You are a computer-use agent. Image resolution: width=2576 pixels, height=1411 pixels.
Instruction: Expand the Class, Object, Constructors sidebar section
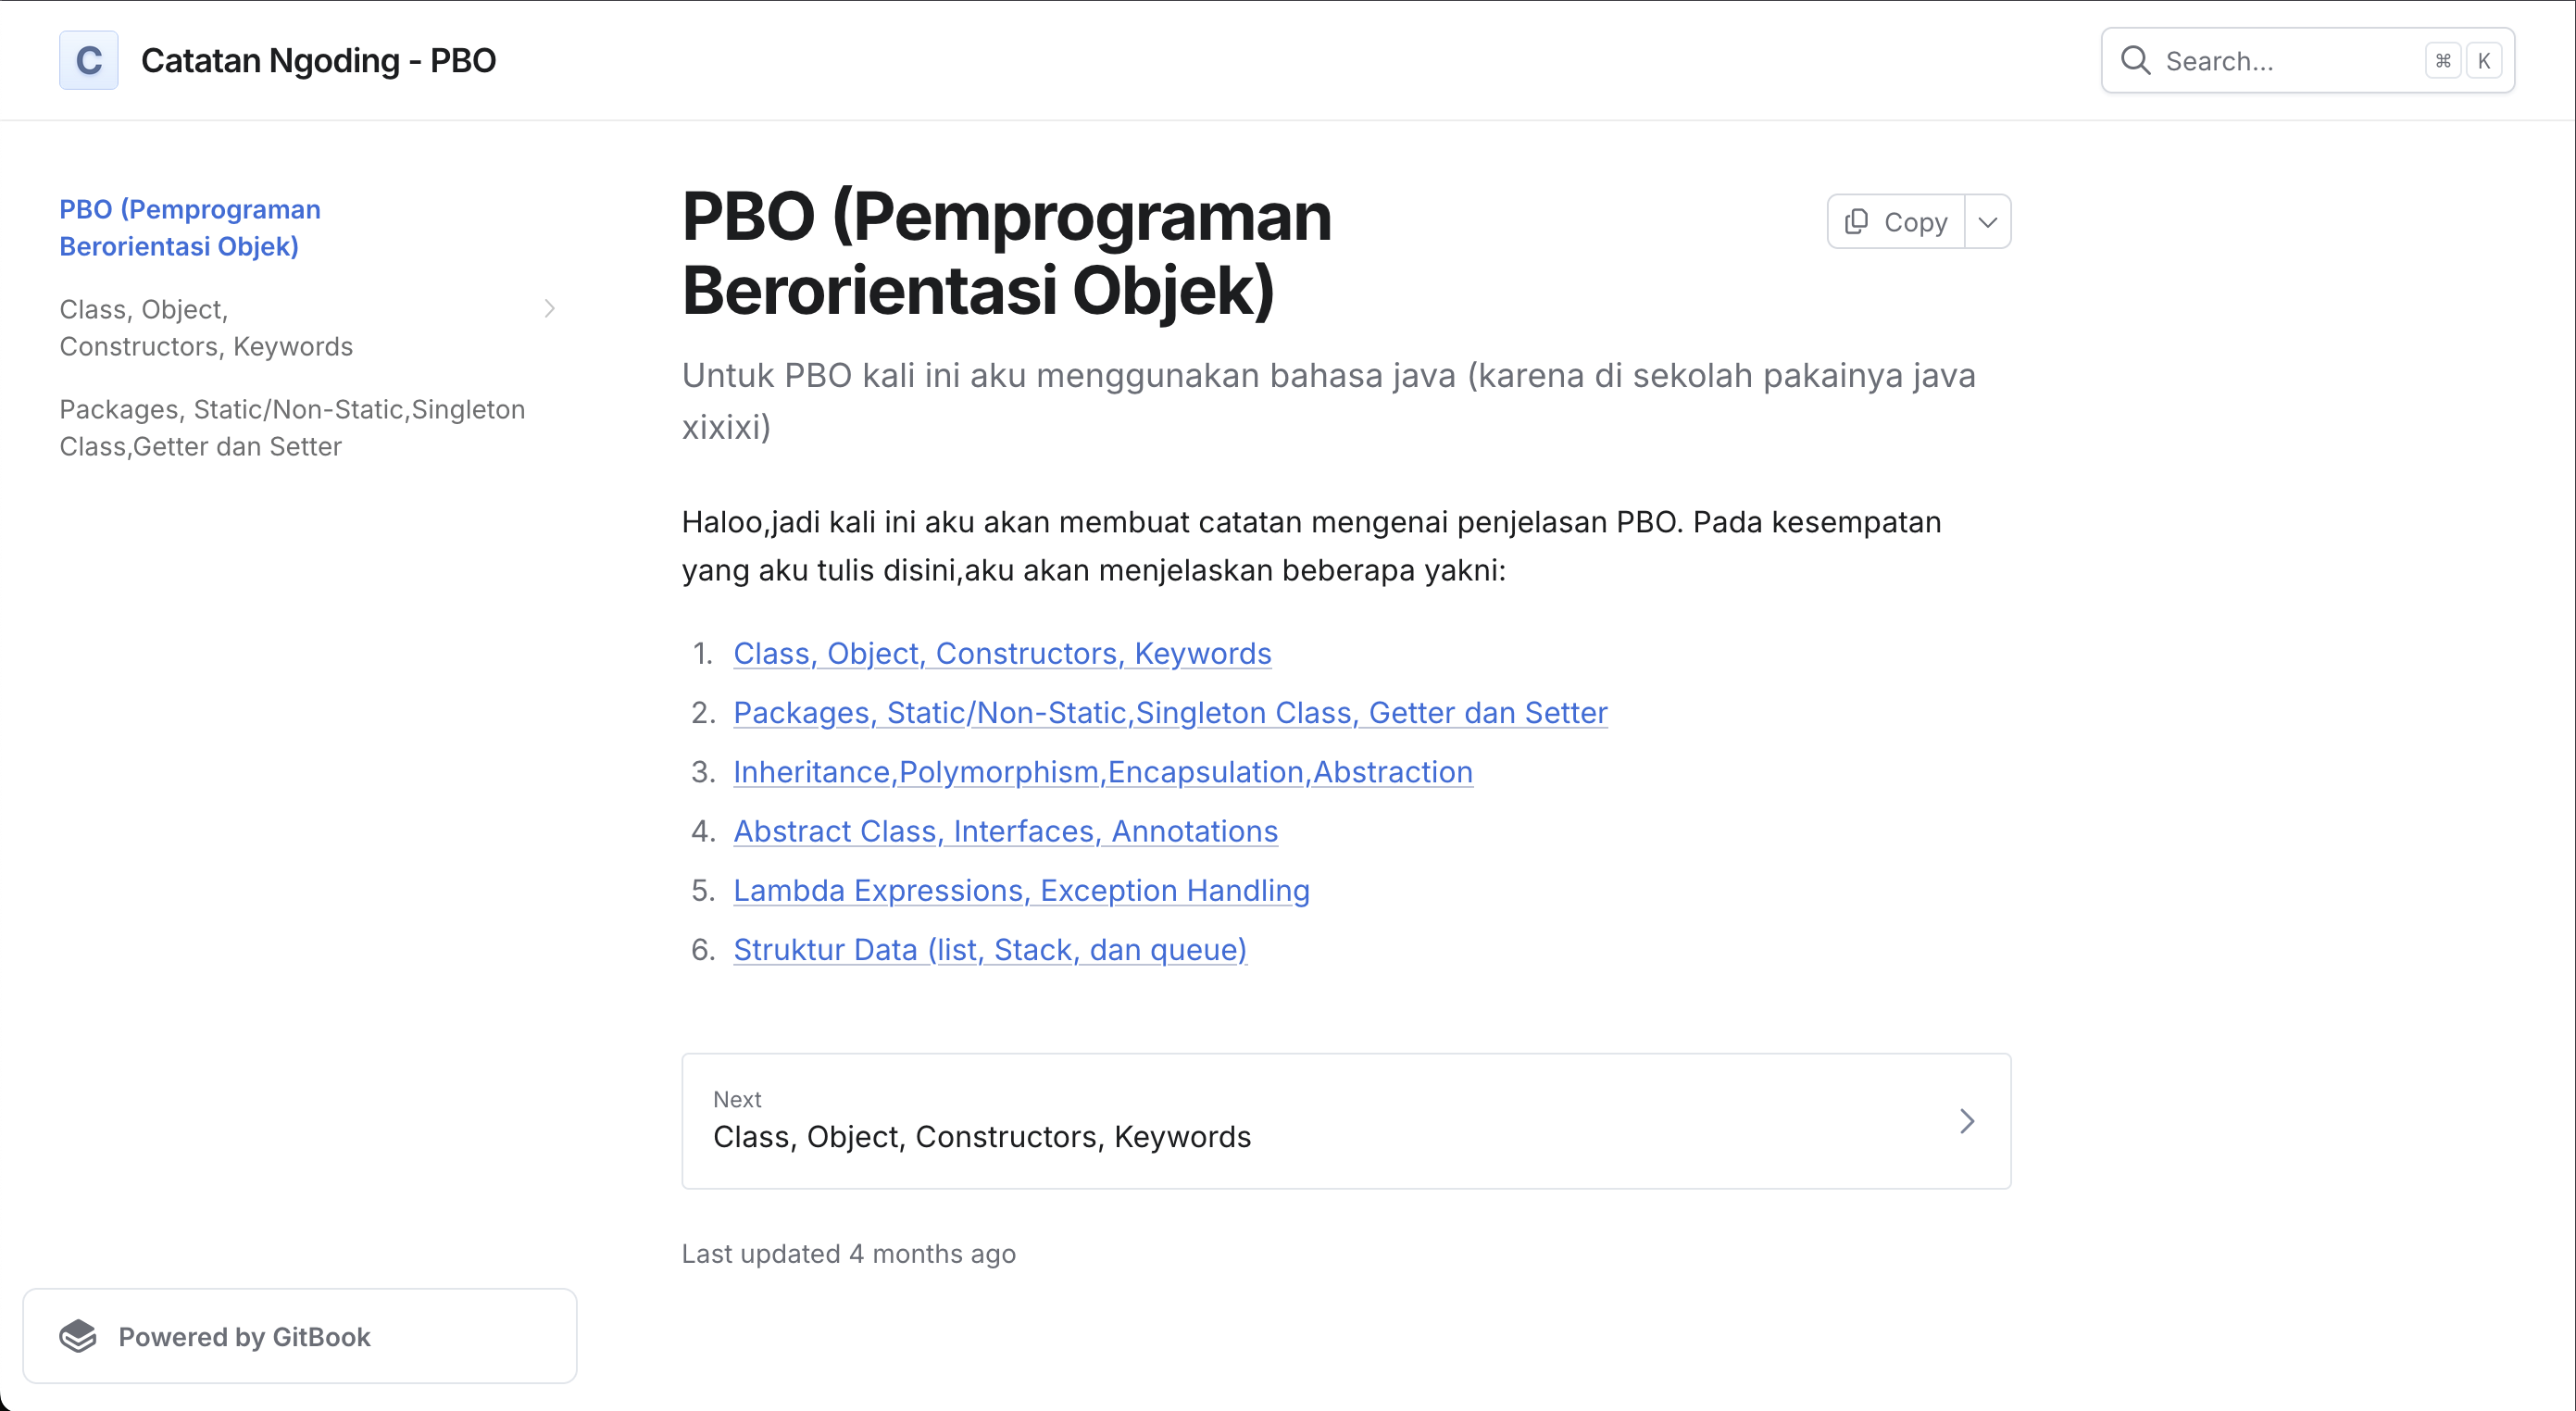[x=550, y=308]
